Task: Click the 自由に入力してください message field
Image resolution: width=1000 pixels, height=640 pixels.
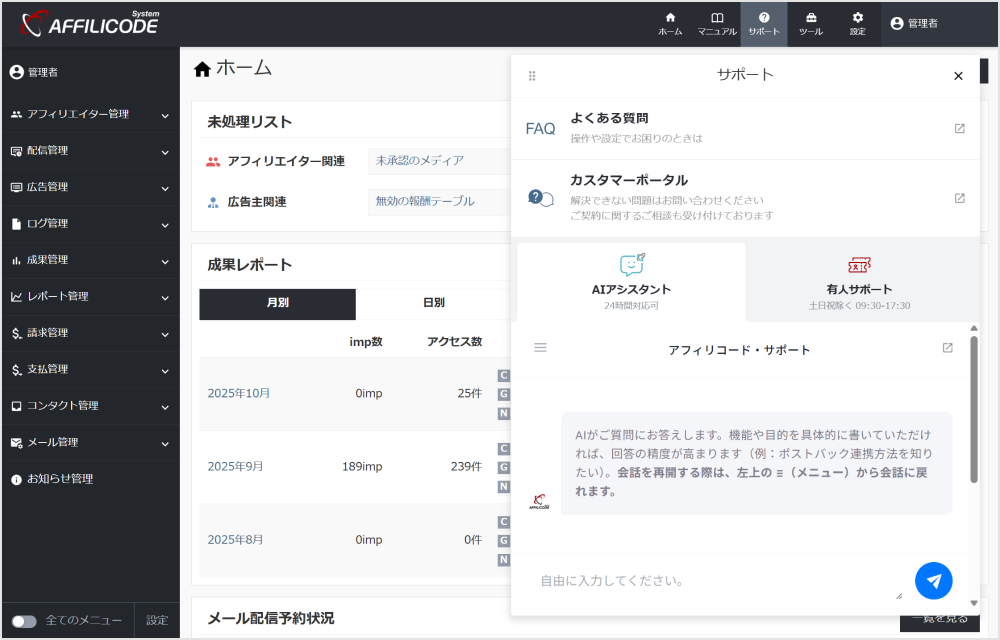Action: 715,581
